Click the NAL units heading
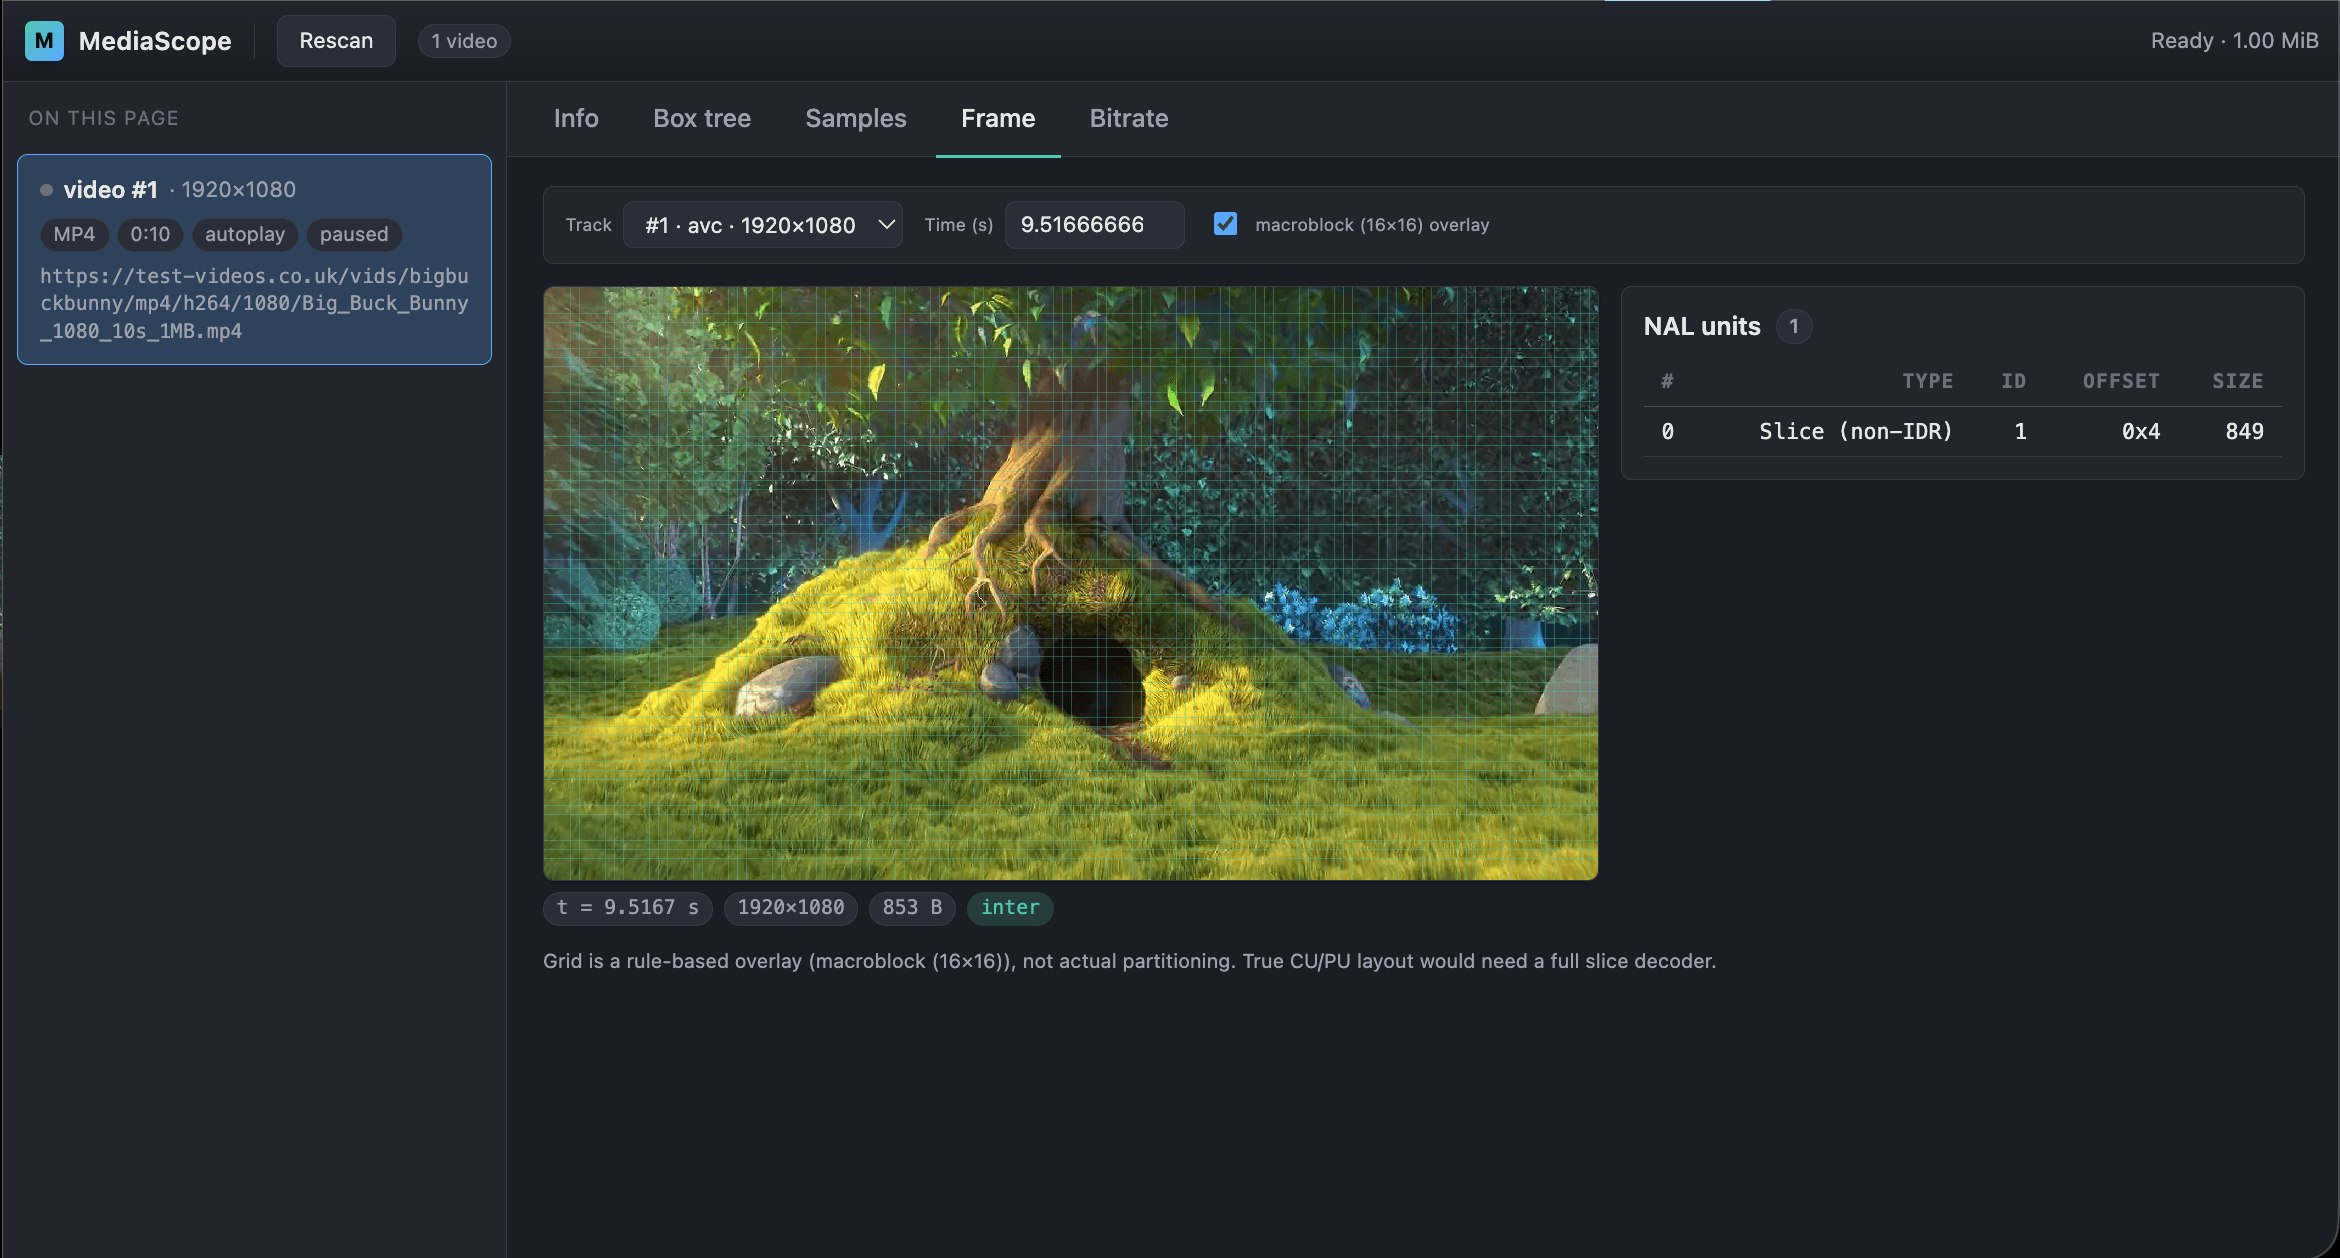Viewport: 2340px width, 1258px height. click(x=1702, y=326)
